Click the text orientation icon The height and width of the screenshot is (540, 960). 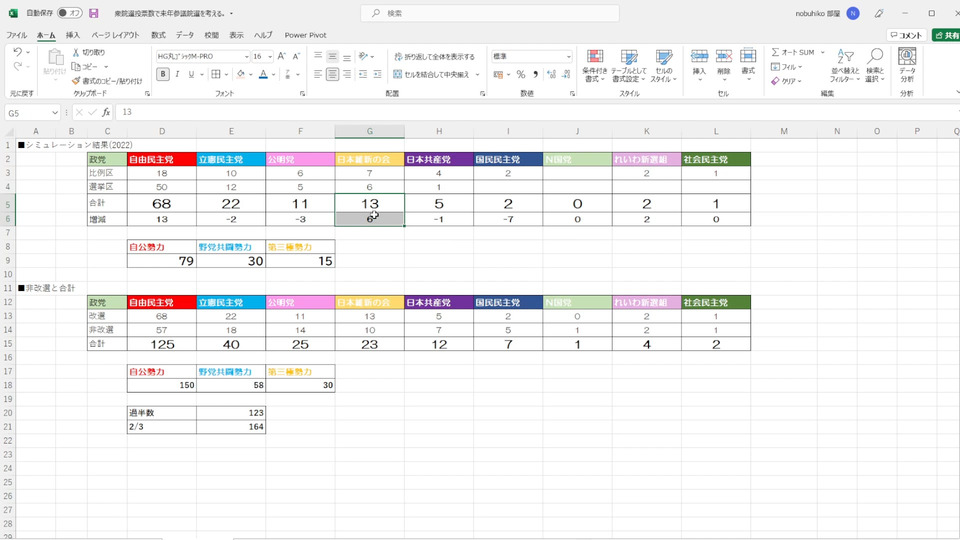click(x=363, y=56)
